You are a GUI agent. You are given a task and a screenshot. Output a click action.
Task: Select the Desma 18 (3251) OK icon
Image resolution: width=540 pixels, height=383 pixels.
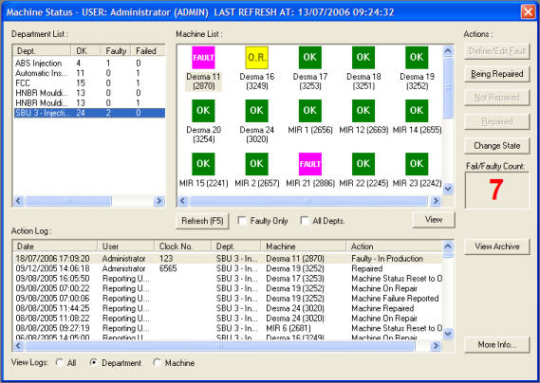click(x=363, y=58)
